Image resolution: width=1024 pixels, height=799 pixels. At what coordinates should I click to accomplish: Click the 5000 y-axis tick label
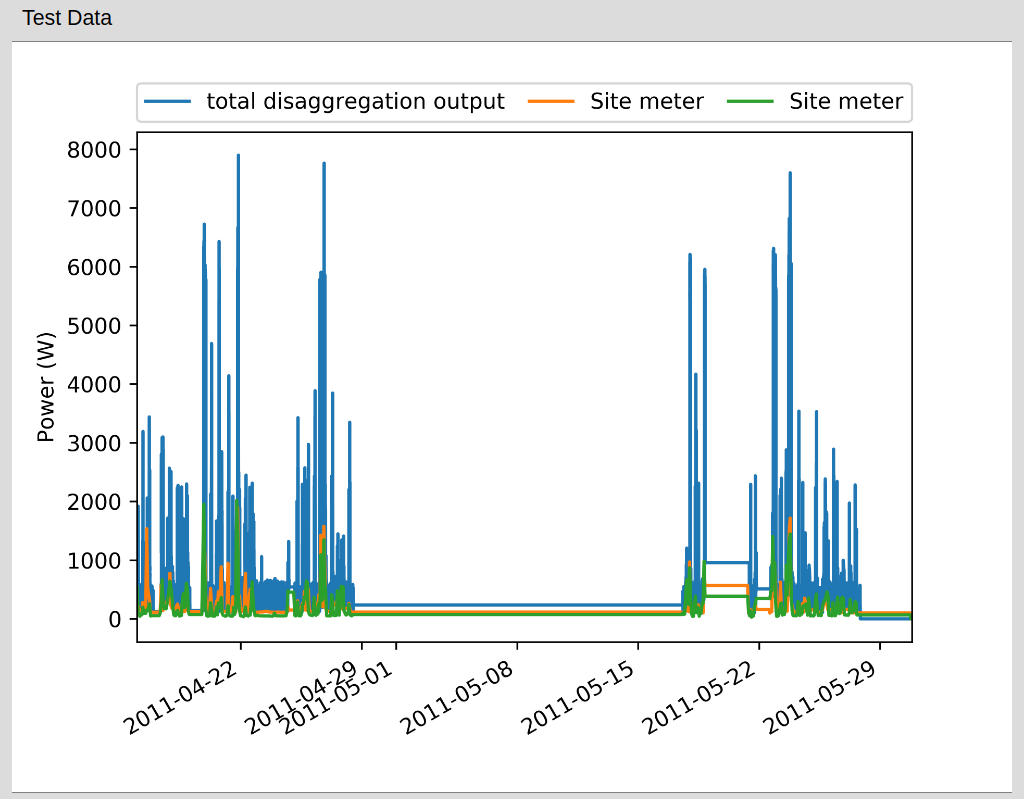(x=94, y=326)
